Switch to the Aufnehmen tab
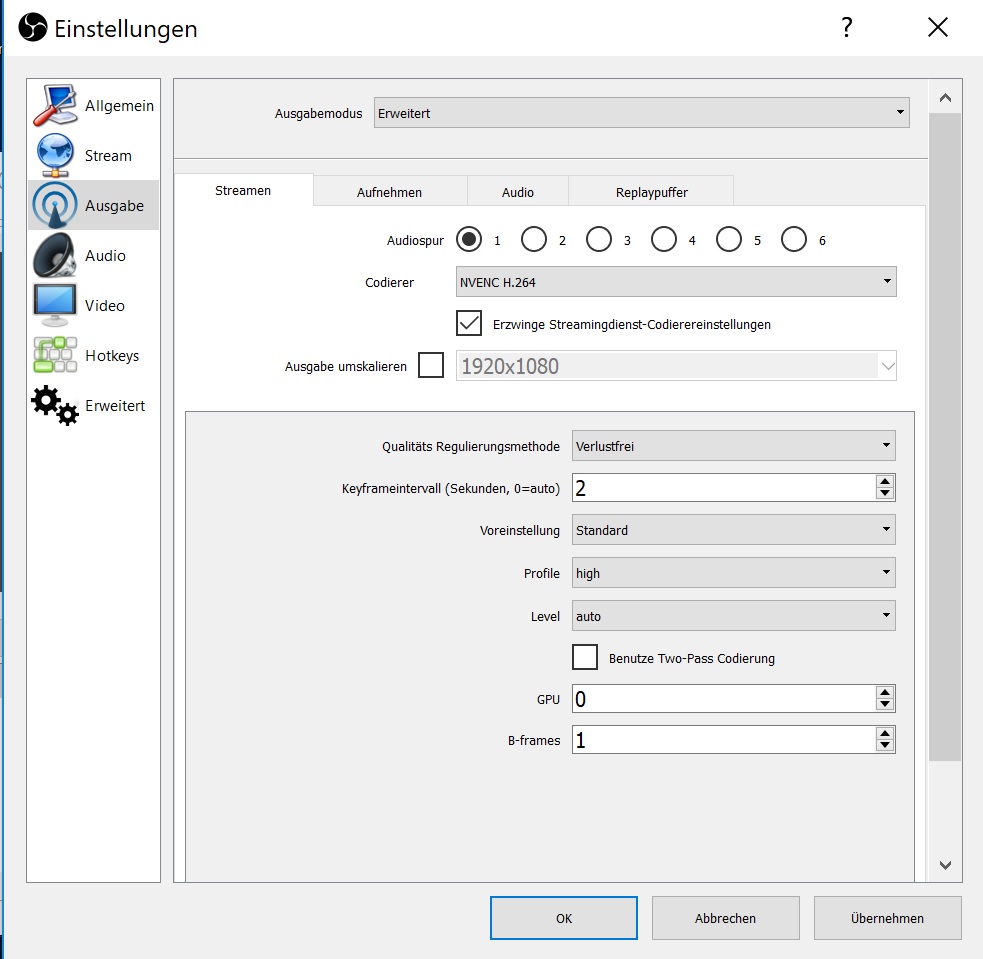 (389, 192)
